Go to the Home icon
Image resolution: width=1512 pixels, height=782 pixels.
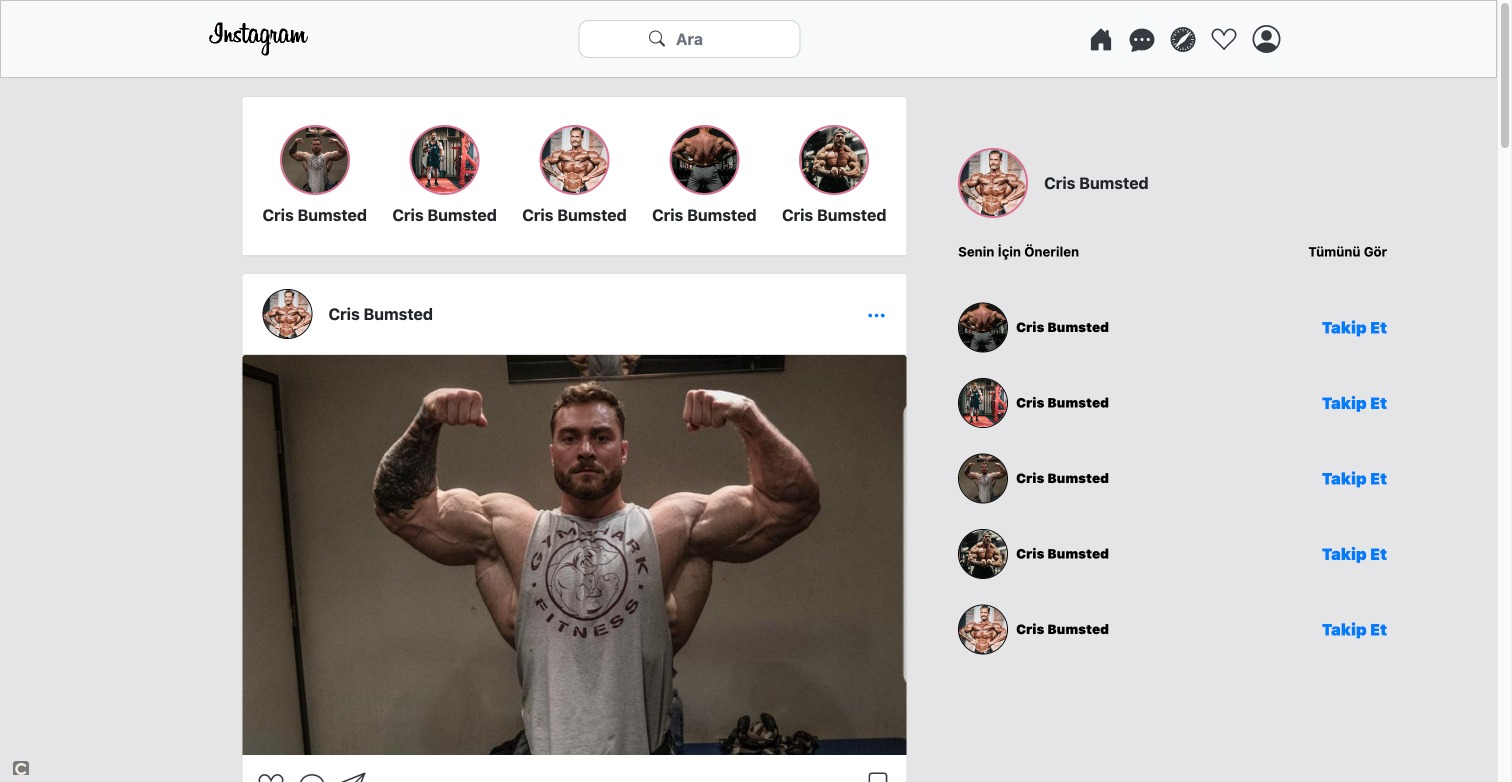(x=1101, y=39)
